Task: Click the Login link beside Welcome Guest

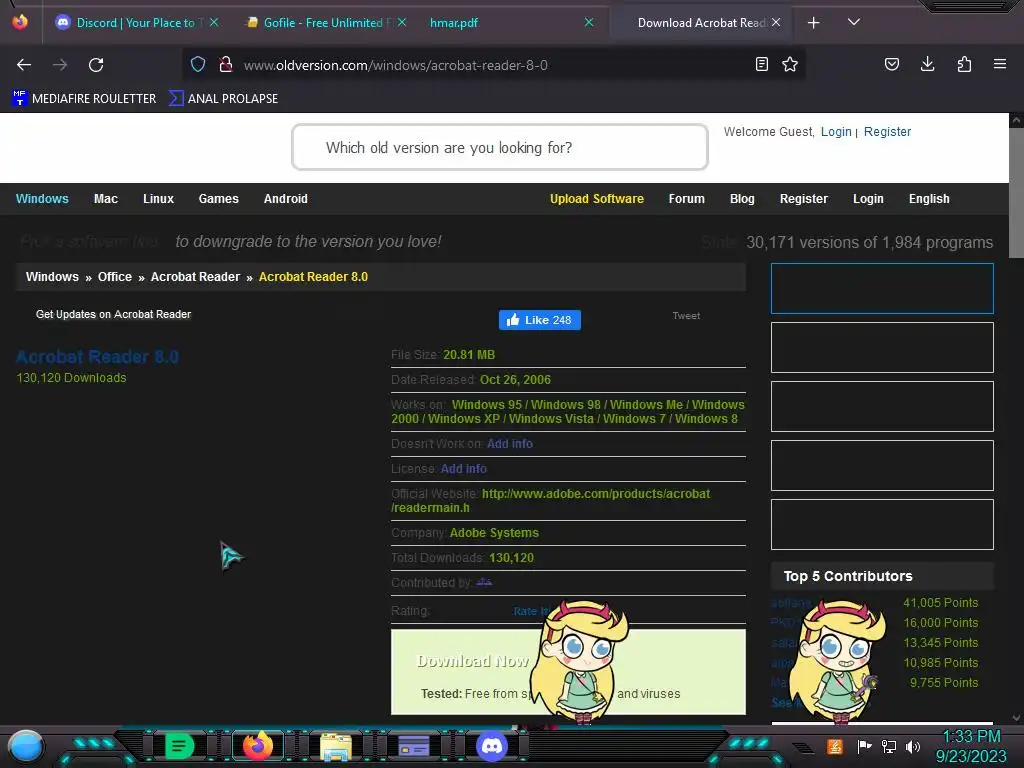Action: click(836, 132)
